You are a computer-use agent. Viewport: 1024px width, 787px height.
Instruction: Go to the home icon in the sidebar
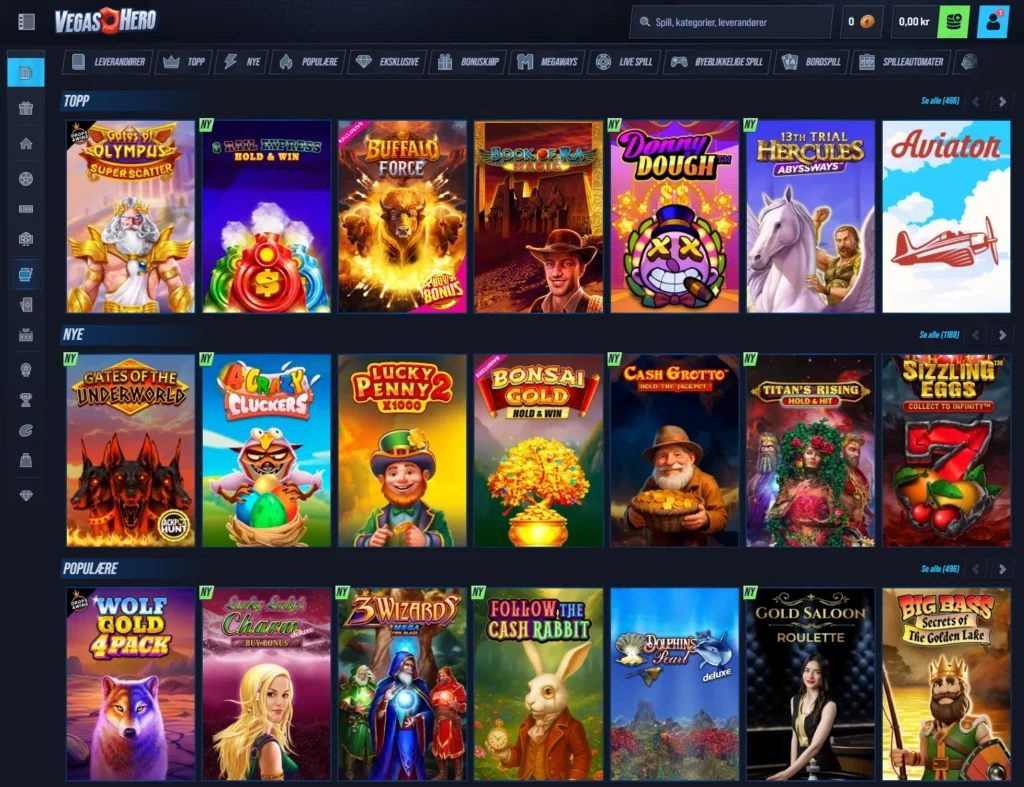[x=26, y=143]
